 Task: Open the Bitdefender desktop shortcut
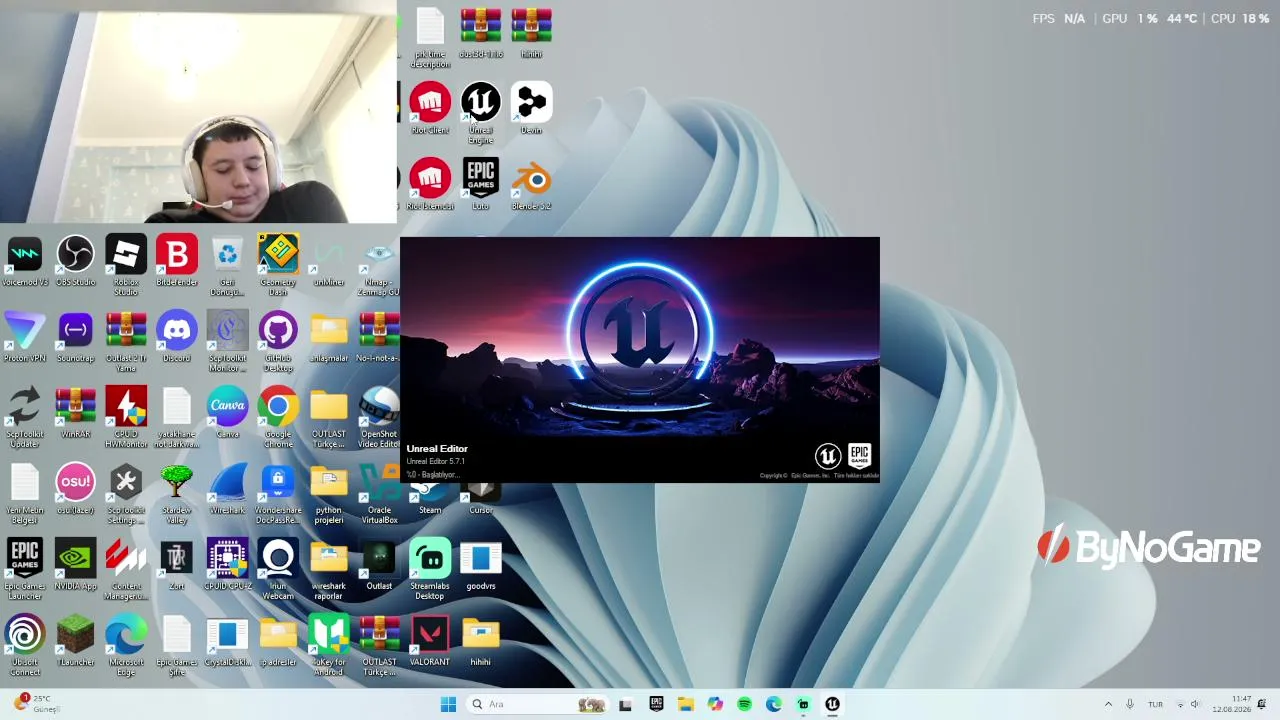click(177, 262)
